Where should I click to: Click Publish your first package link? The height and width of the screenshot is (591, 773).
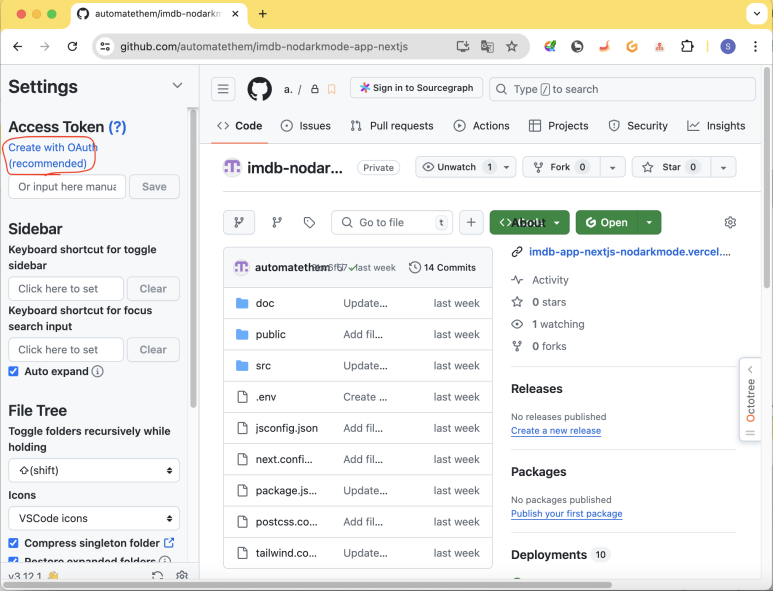[x=566, y=513]
